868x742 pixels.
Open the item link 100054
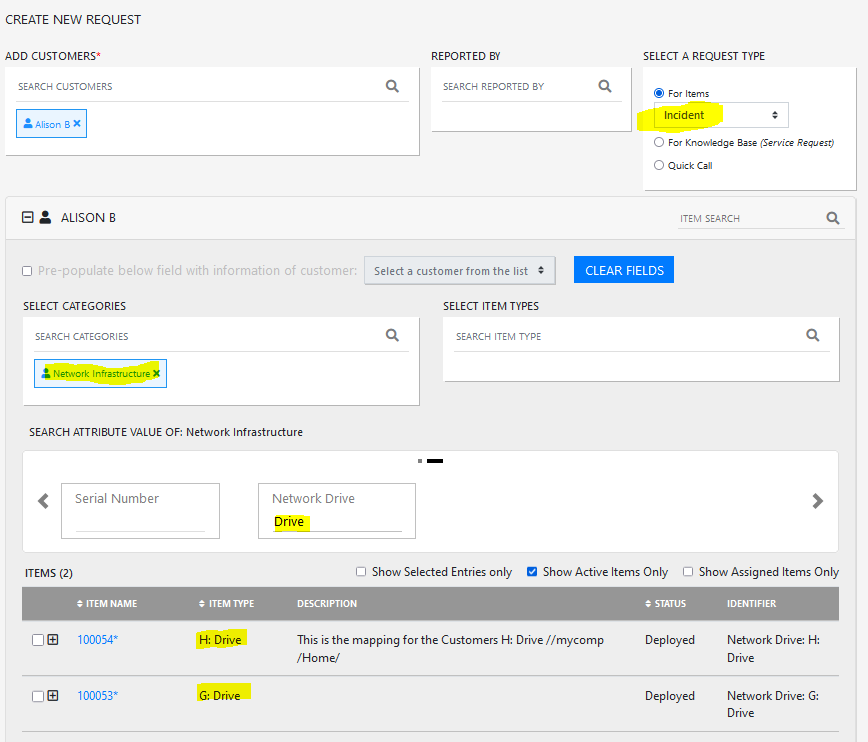point(97,640)
